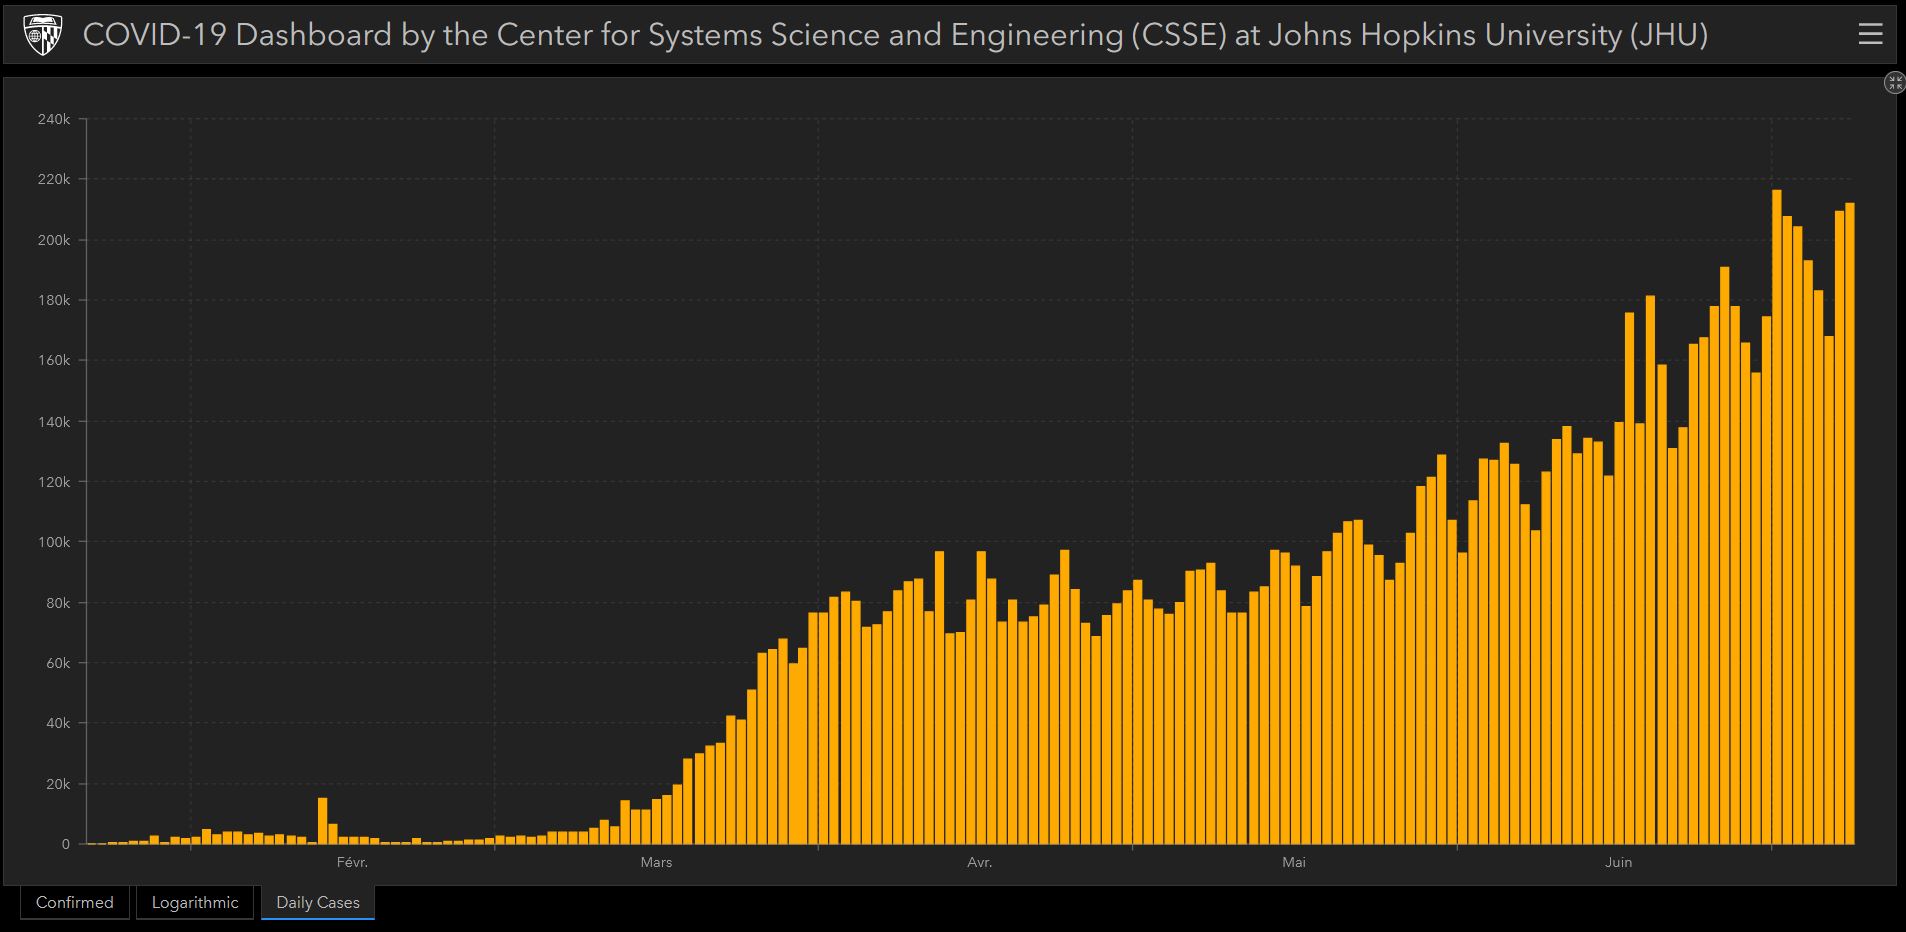The width and height of the screenshot is (1906, 932).
Task: Click the Mai month label
Action: [1294, 862]
